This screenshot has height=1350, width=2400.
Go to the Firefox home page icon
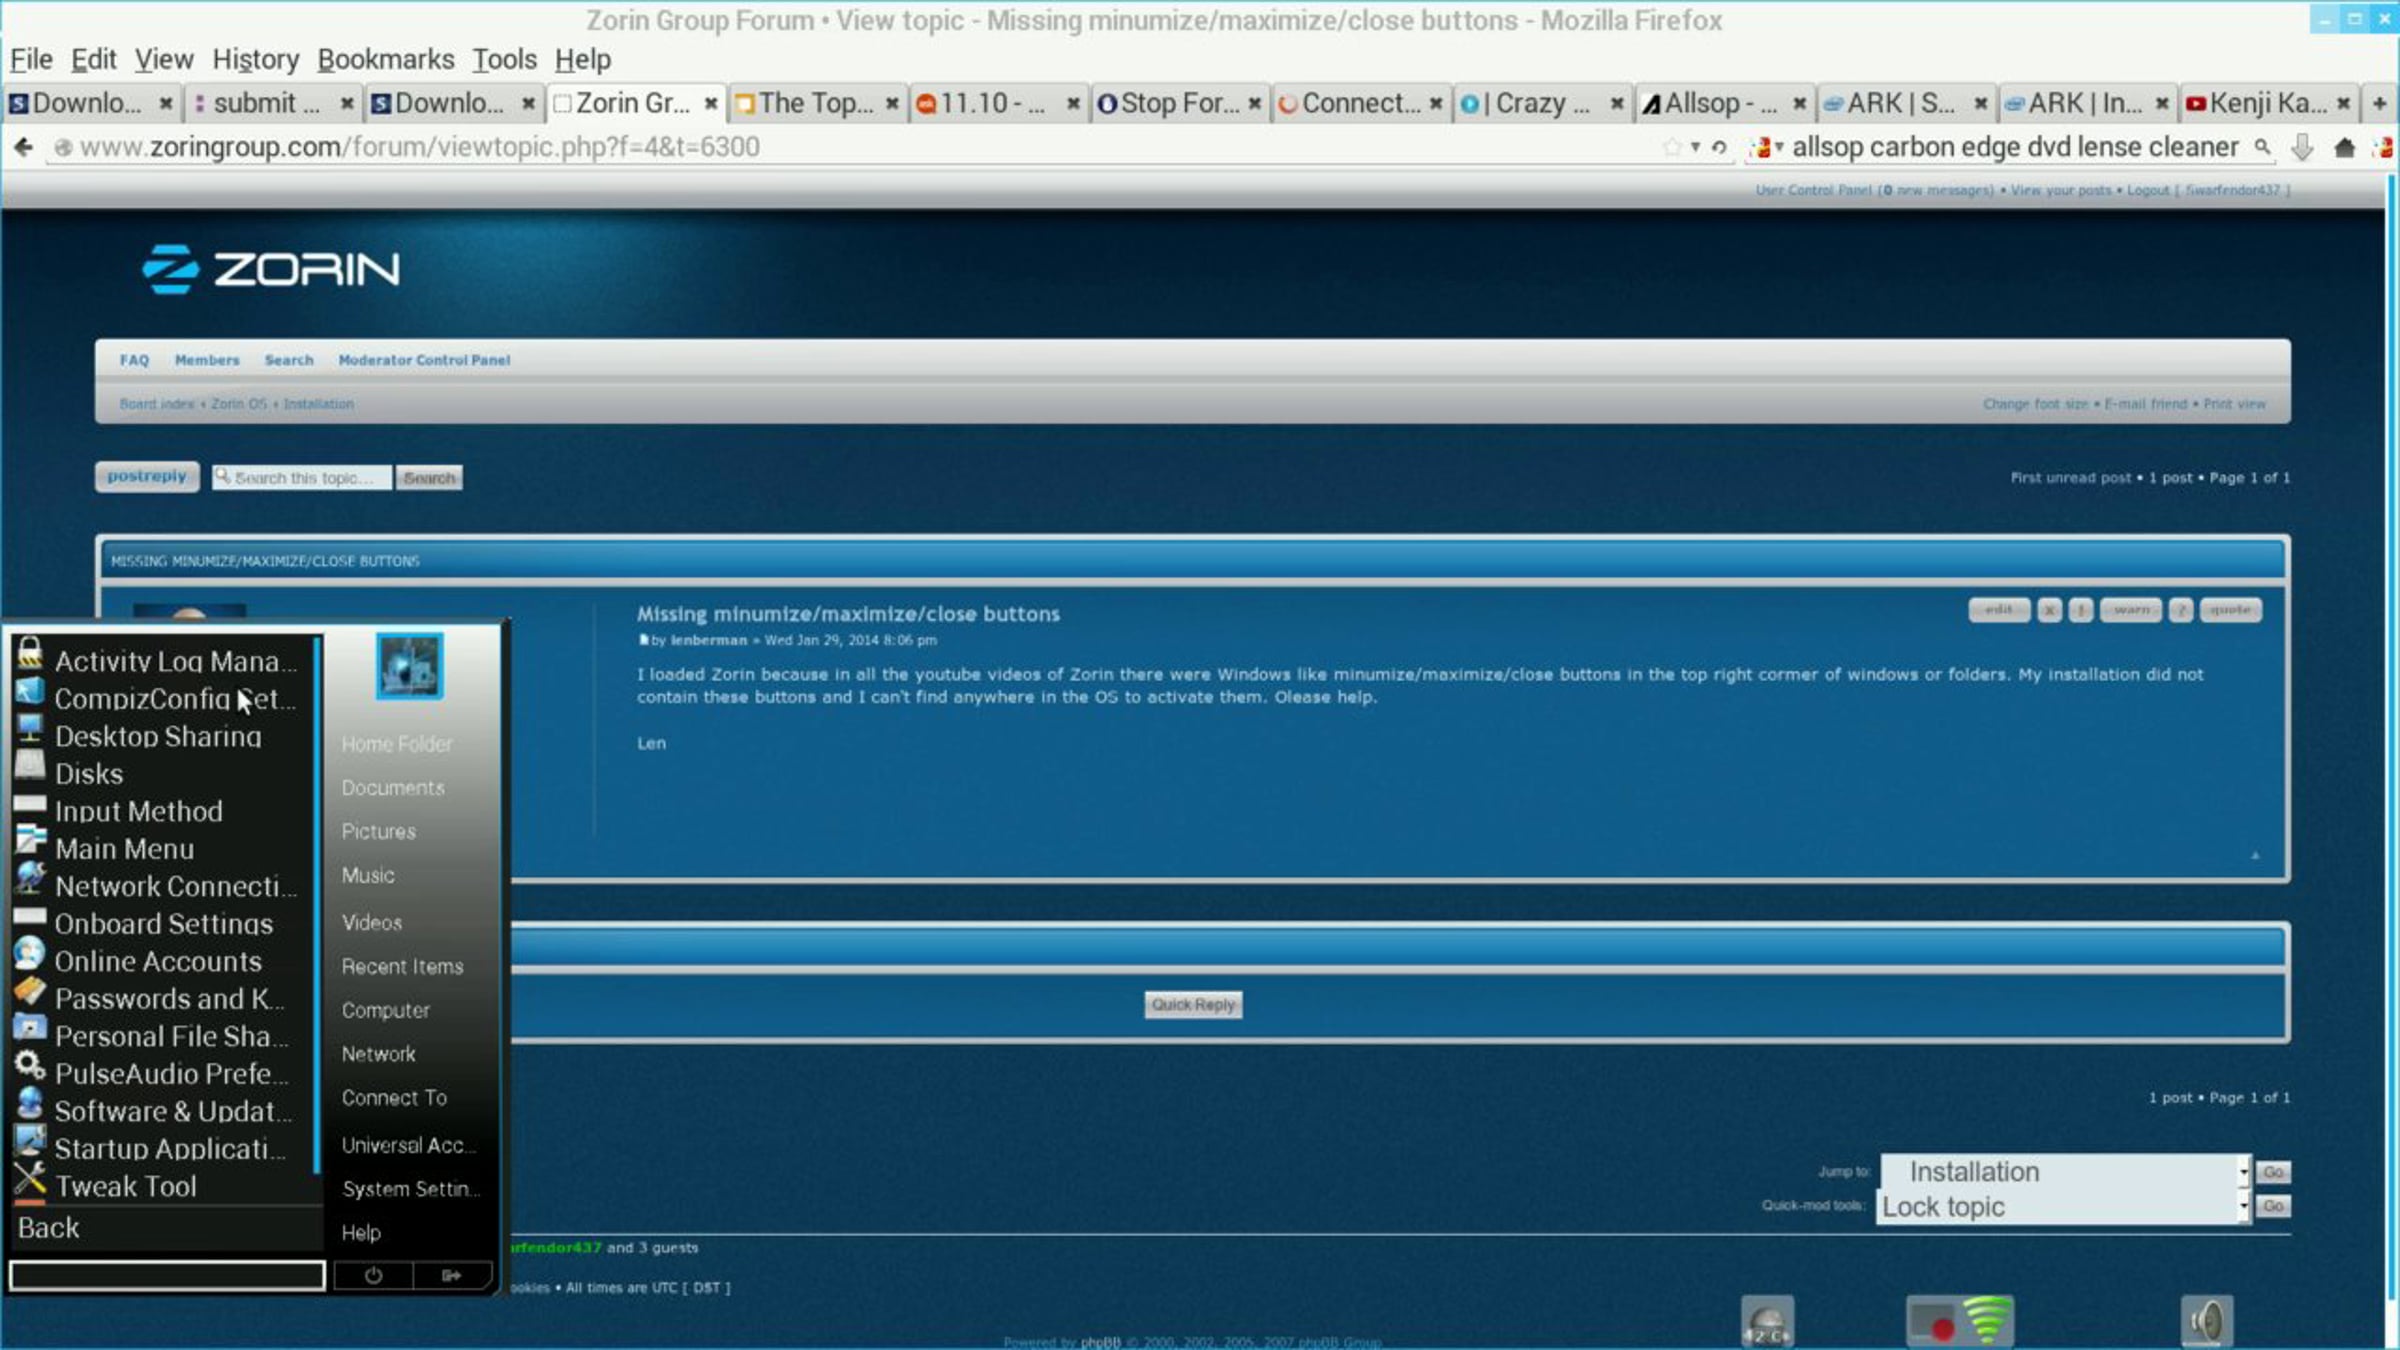(x=2344, y=148)
